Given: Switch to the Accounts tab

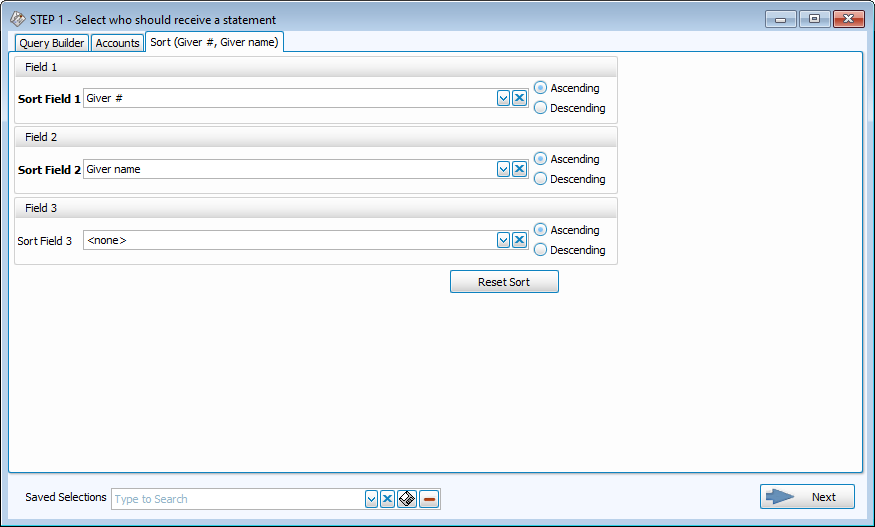Looking at the screenshot, I should pos(117,43).
